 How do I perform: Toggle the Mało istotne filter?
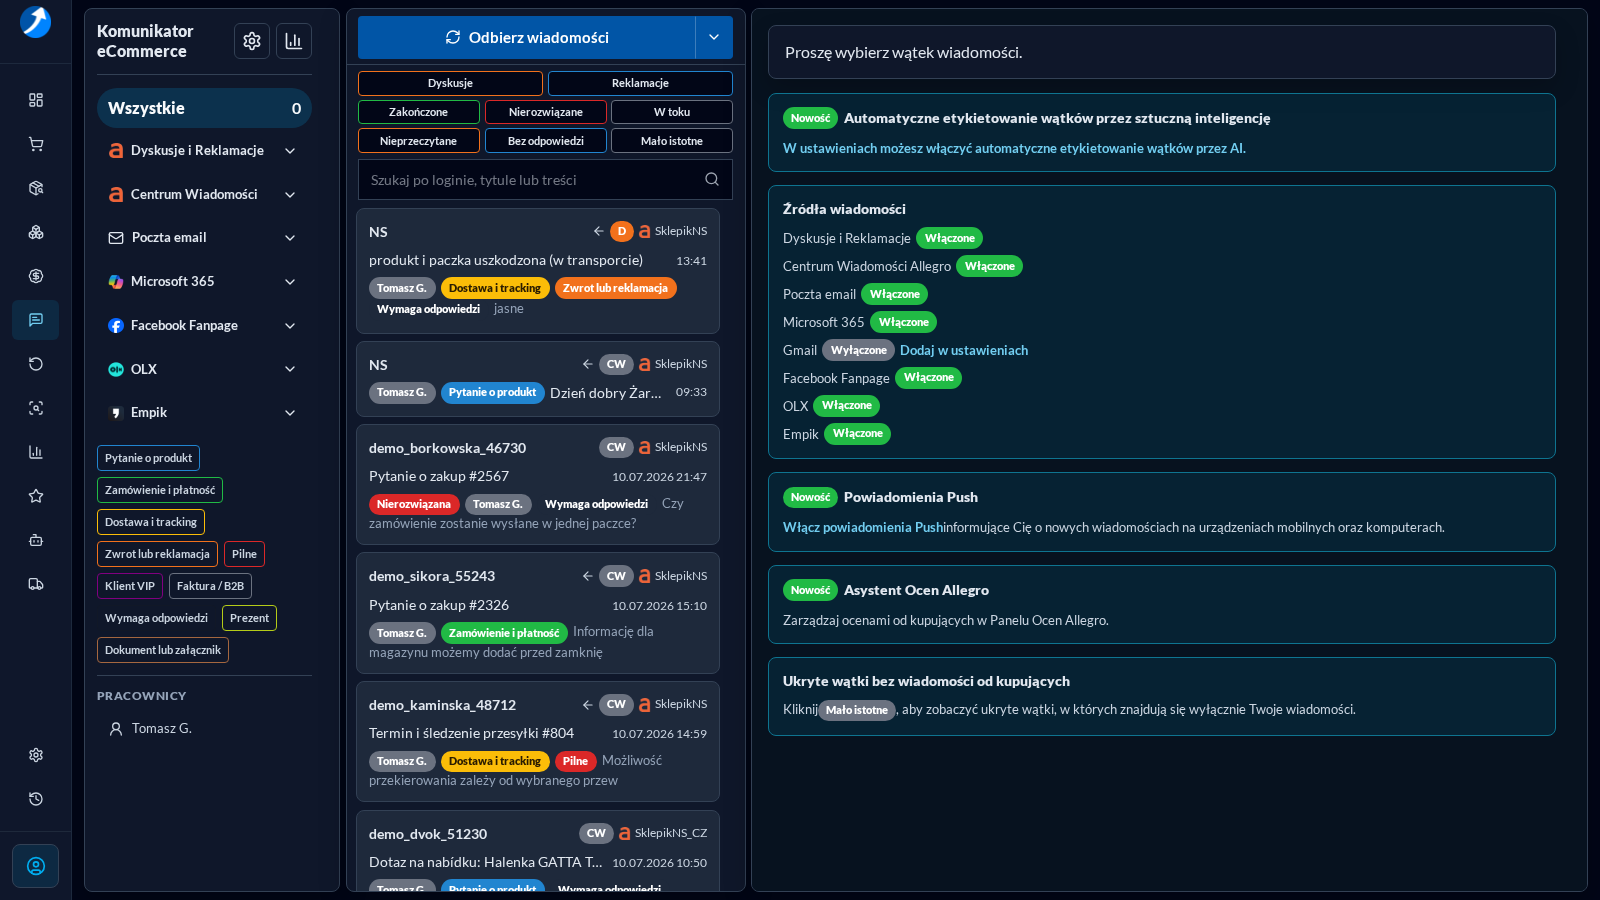(x=672, y=141)
